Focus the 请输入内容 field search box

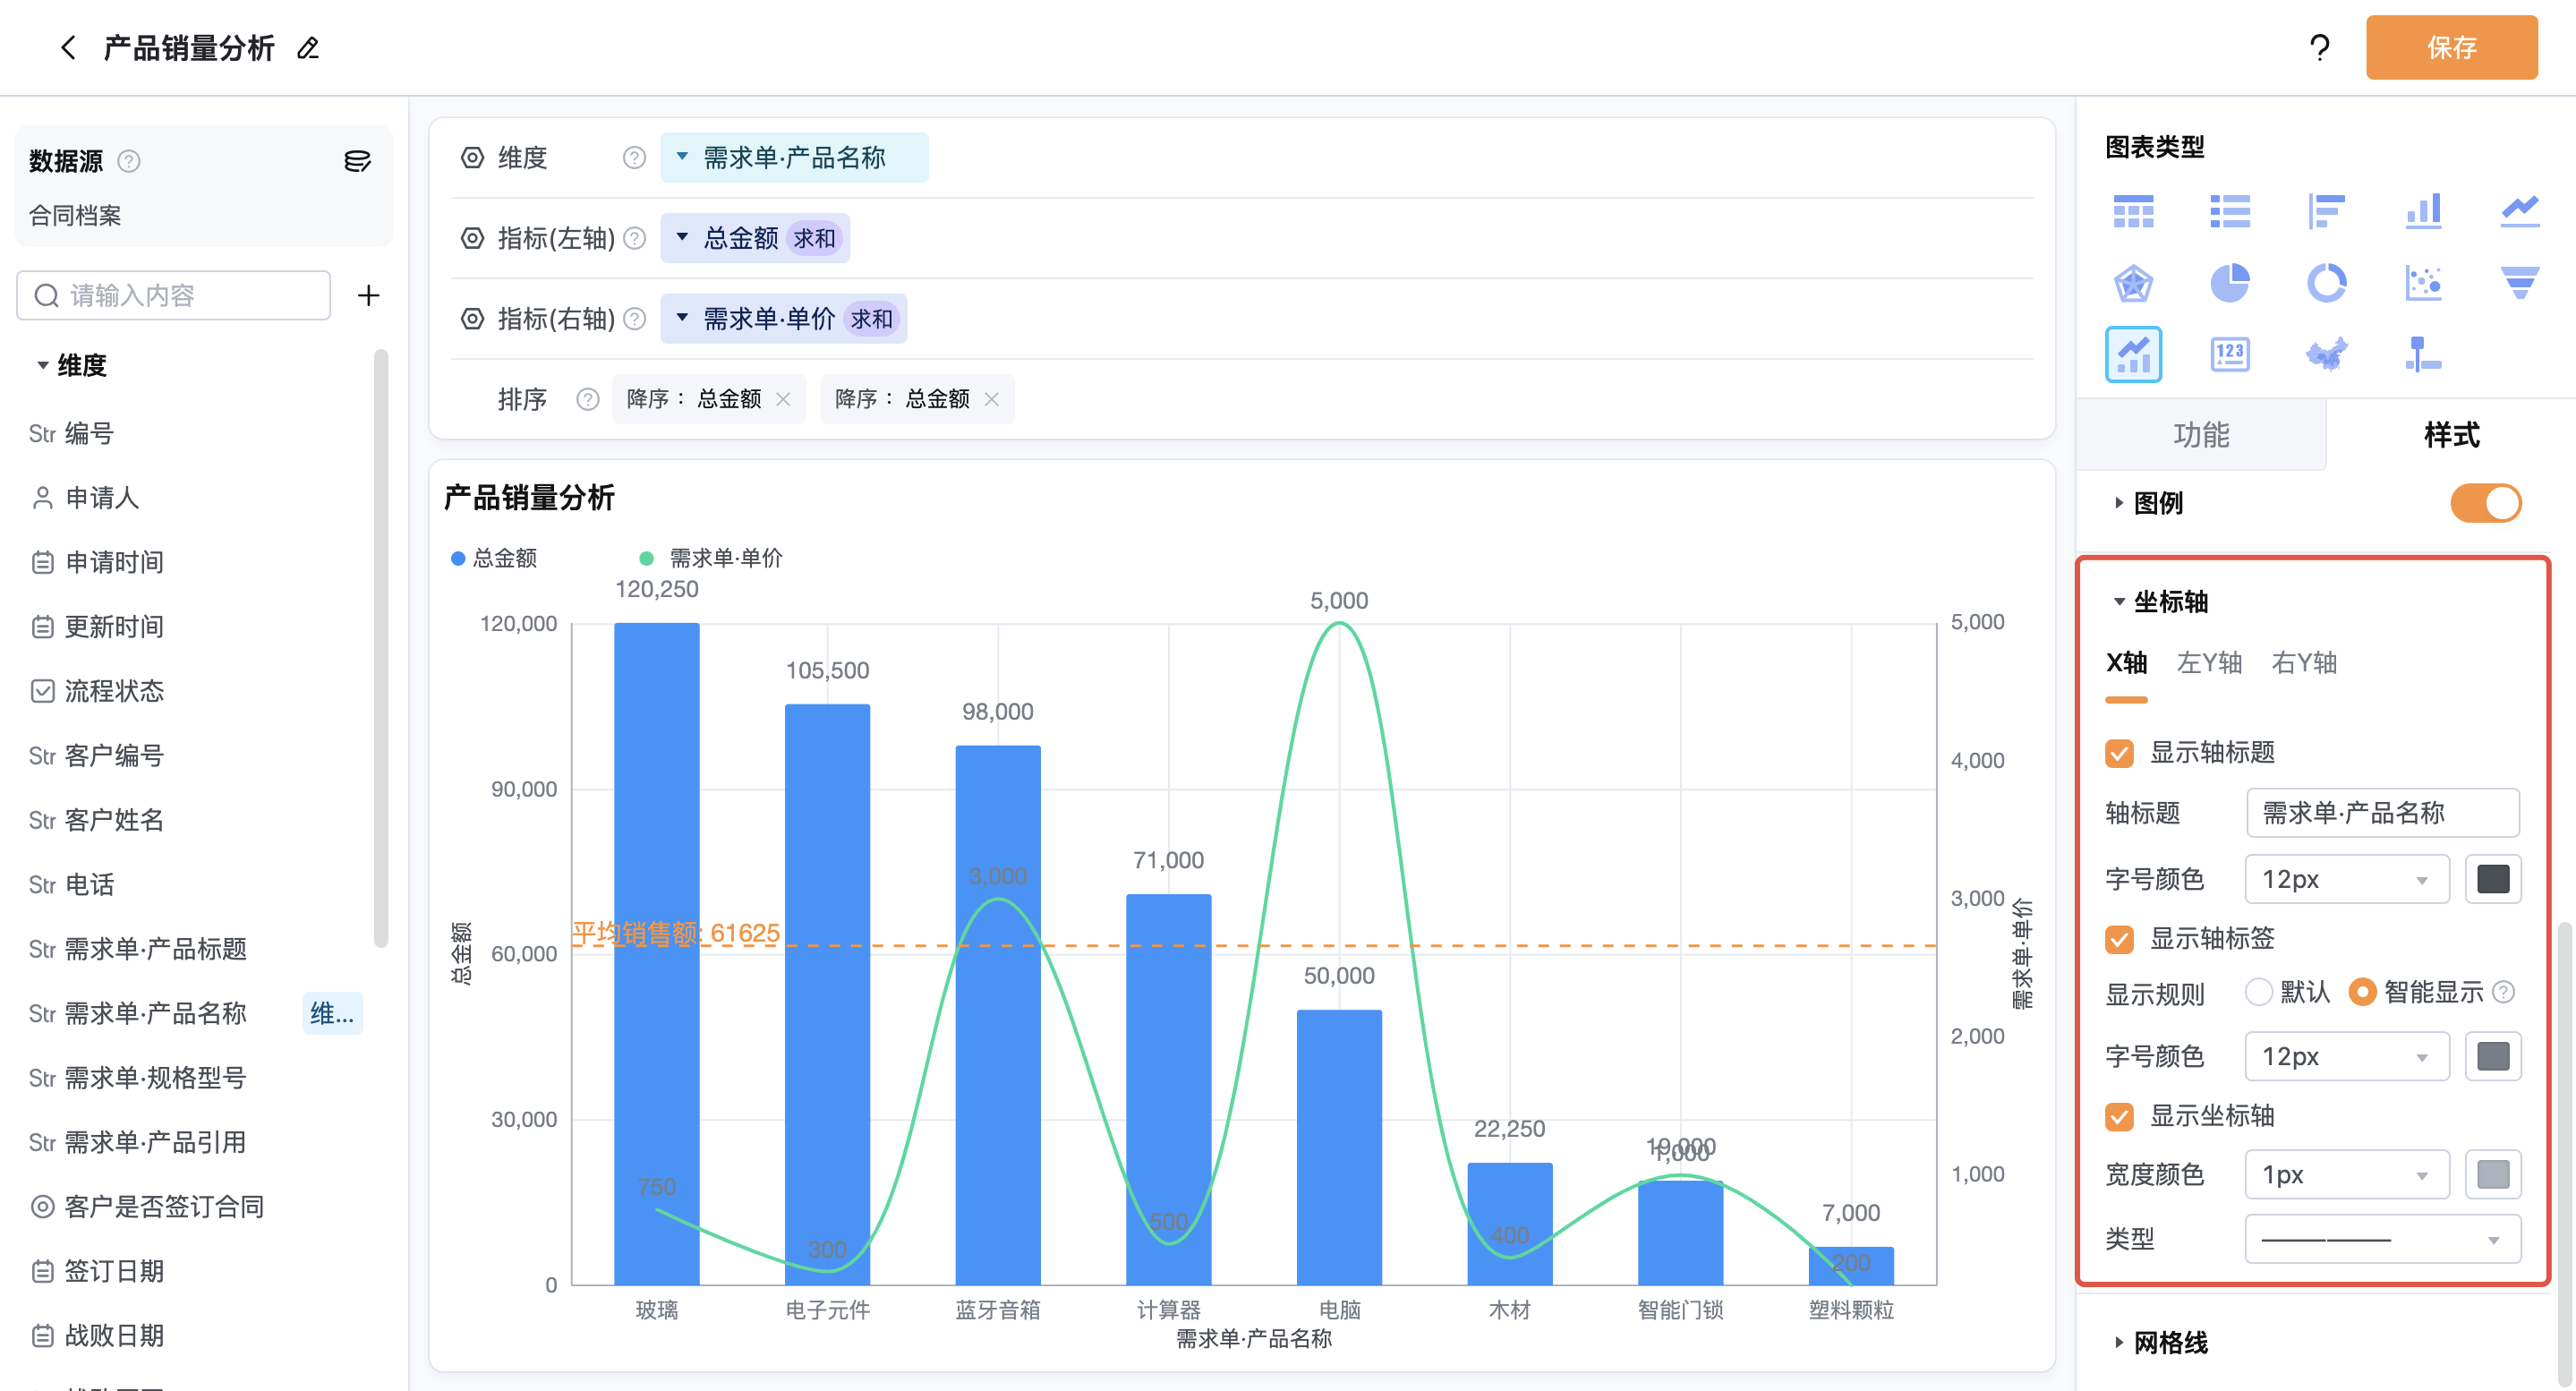[x=173, y=295]
